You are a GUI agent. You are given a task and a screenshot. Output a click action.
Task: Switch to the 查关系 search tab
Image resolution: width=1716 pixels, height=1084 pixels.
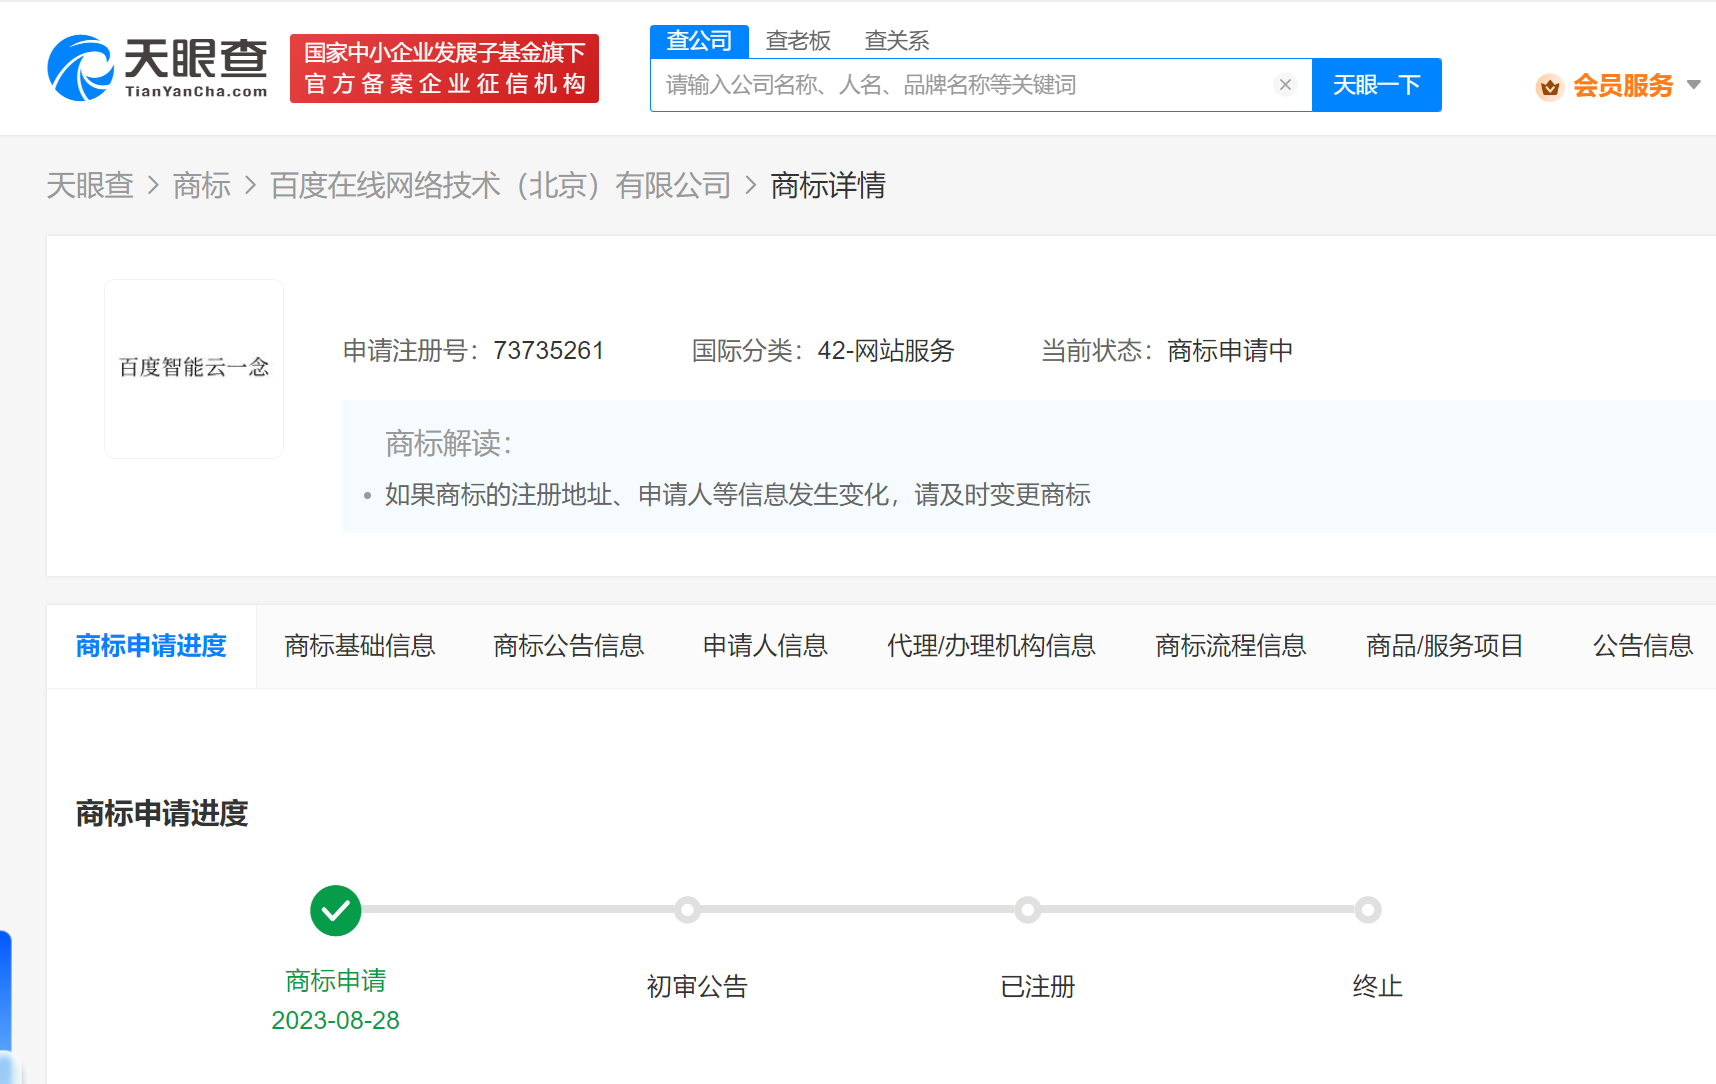click(x=896, y=40)
